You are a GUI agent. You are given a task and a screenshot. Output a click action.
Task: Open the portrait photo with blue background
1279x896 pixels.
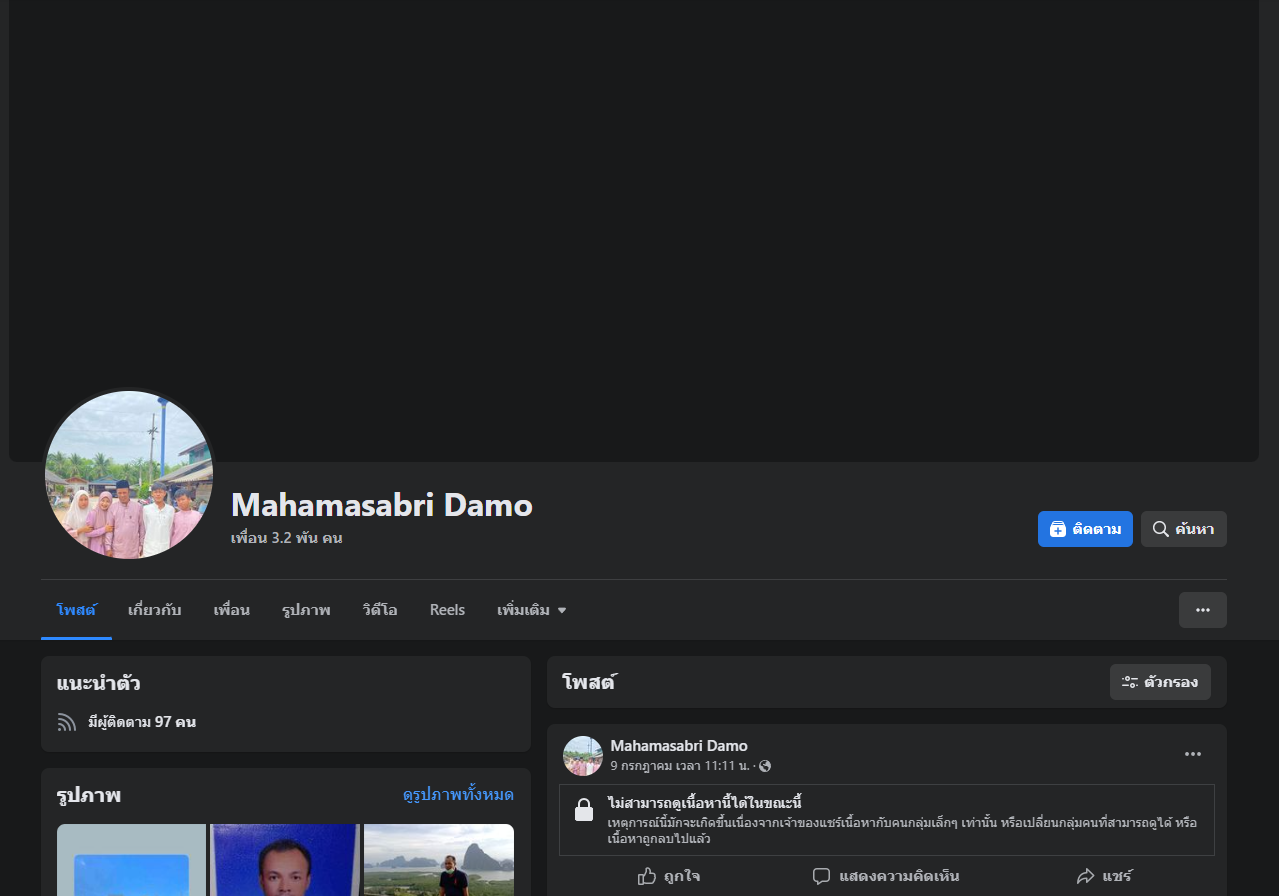[285, 860]
